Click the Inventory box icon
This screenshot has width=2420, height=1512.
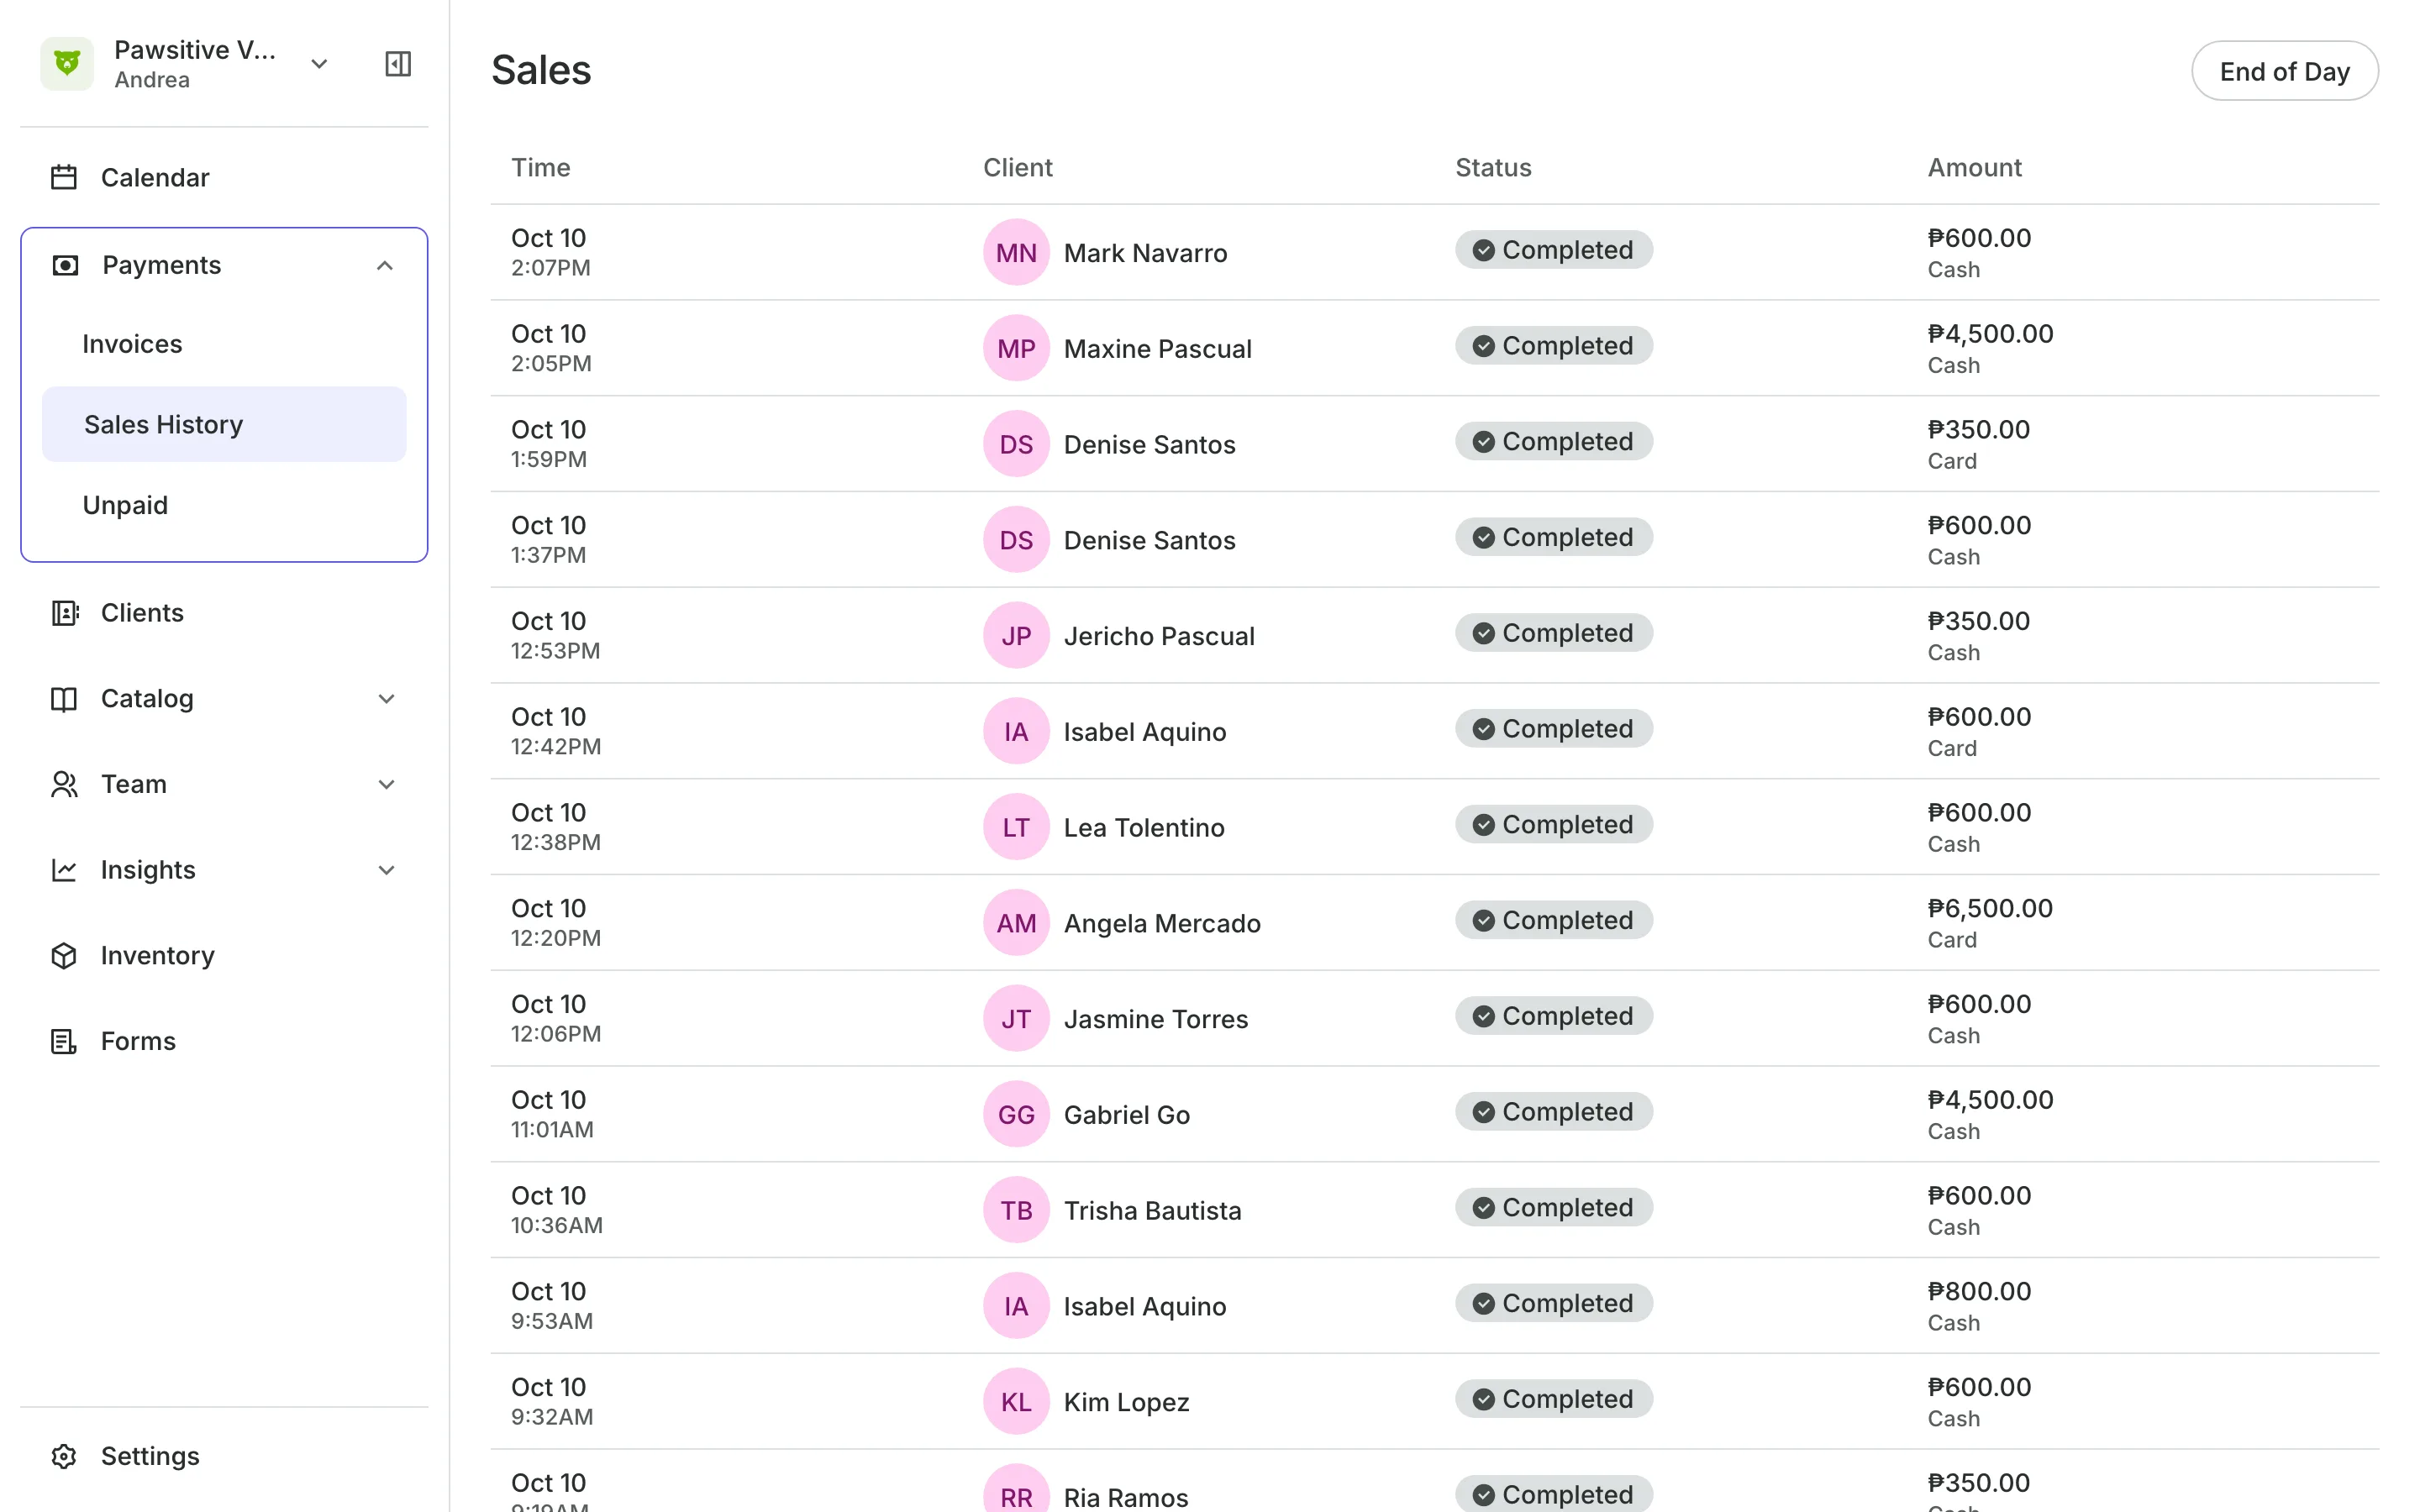(64, 956)
